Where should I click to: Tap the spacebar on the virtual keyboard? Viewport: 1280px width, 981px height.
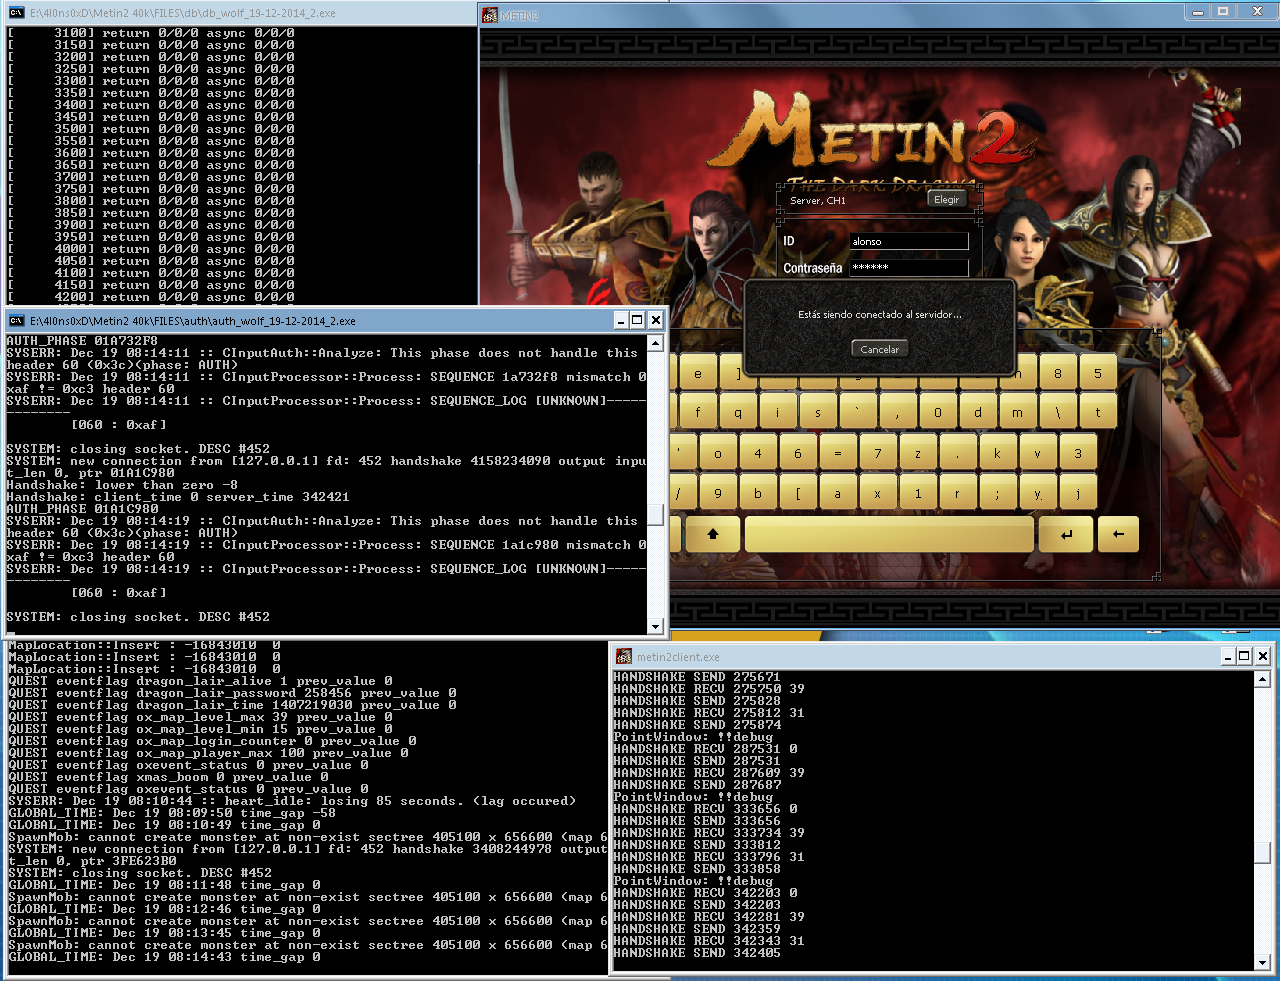coord(889,534)
